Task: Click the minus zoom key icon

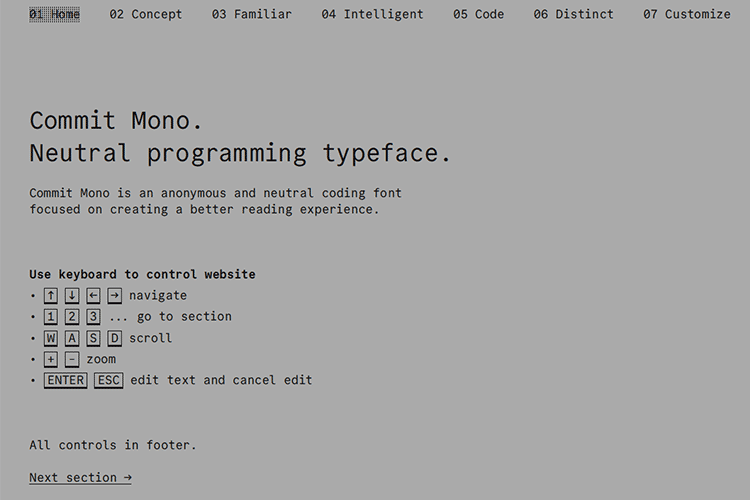Action: pos(72,360)
